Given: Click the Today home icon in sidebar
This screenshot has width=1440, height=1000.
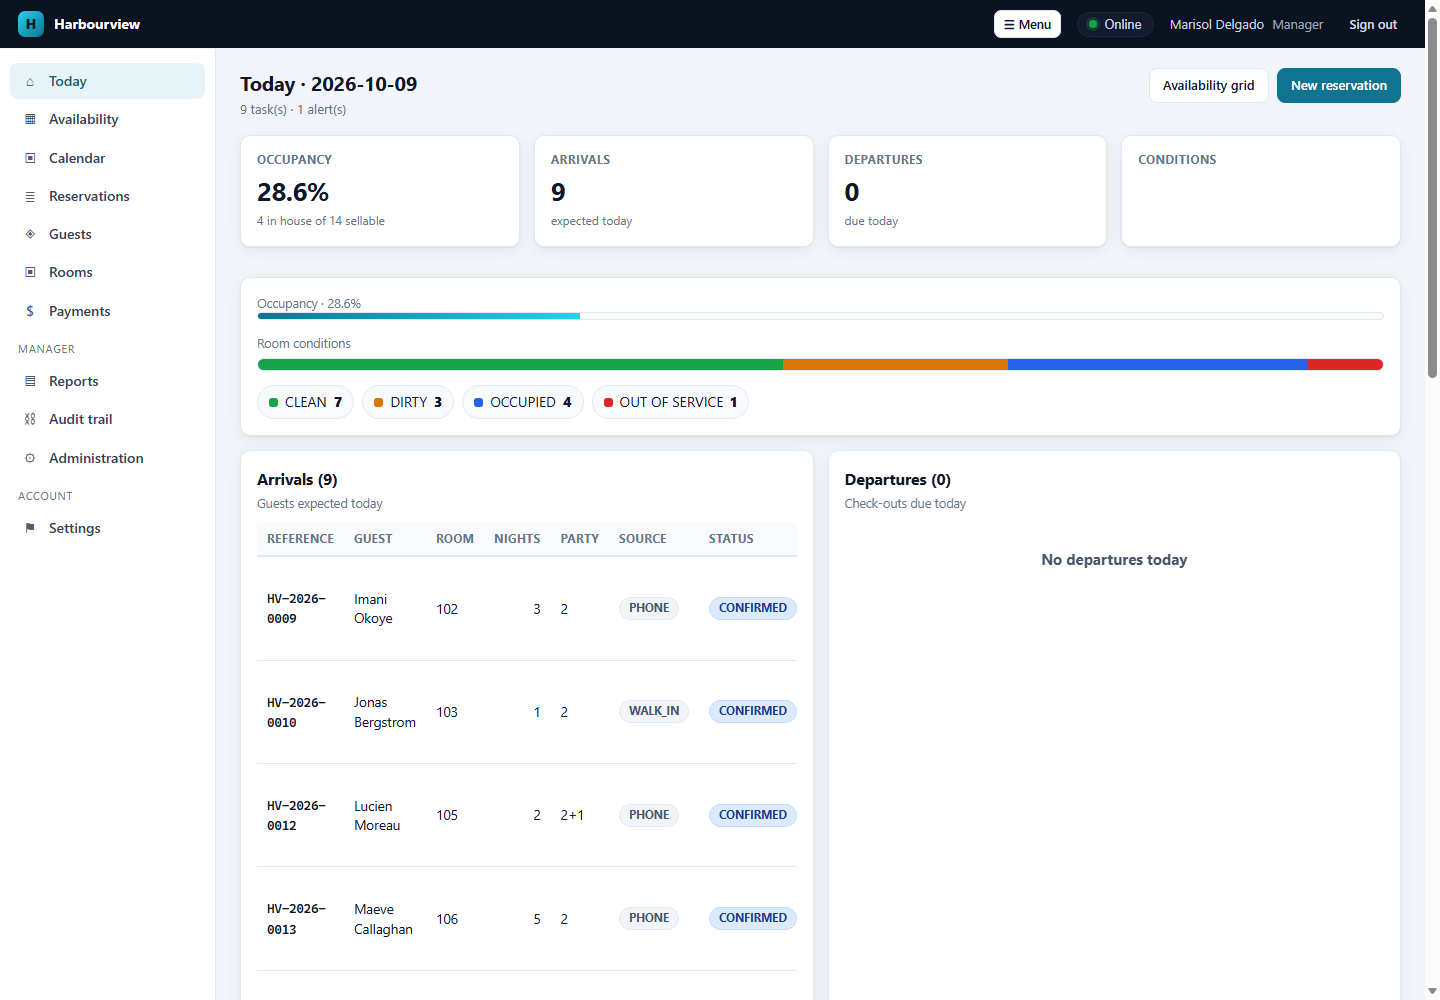Looking at the screenshot, I should tap(30, 82).
